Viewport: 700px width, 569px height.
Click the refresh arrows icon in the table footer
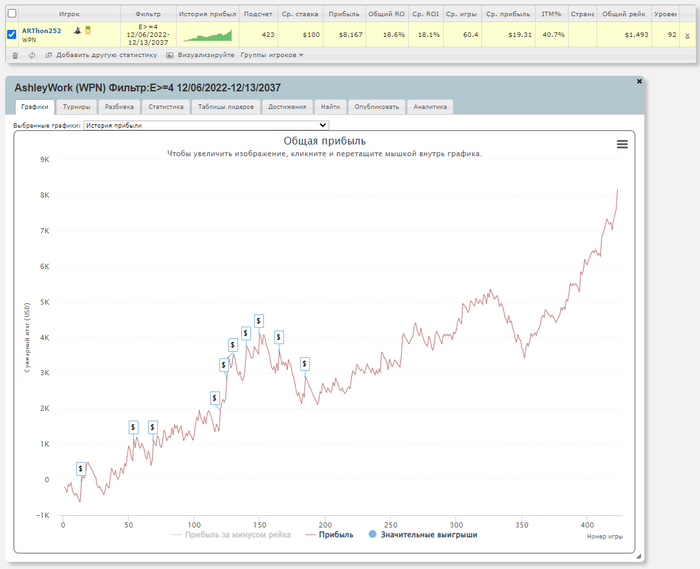tap(32, 55)
